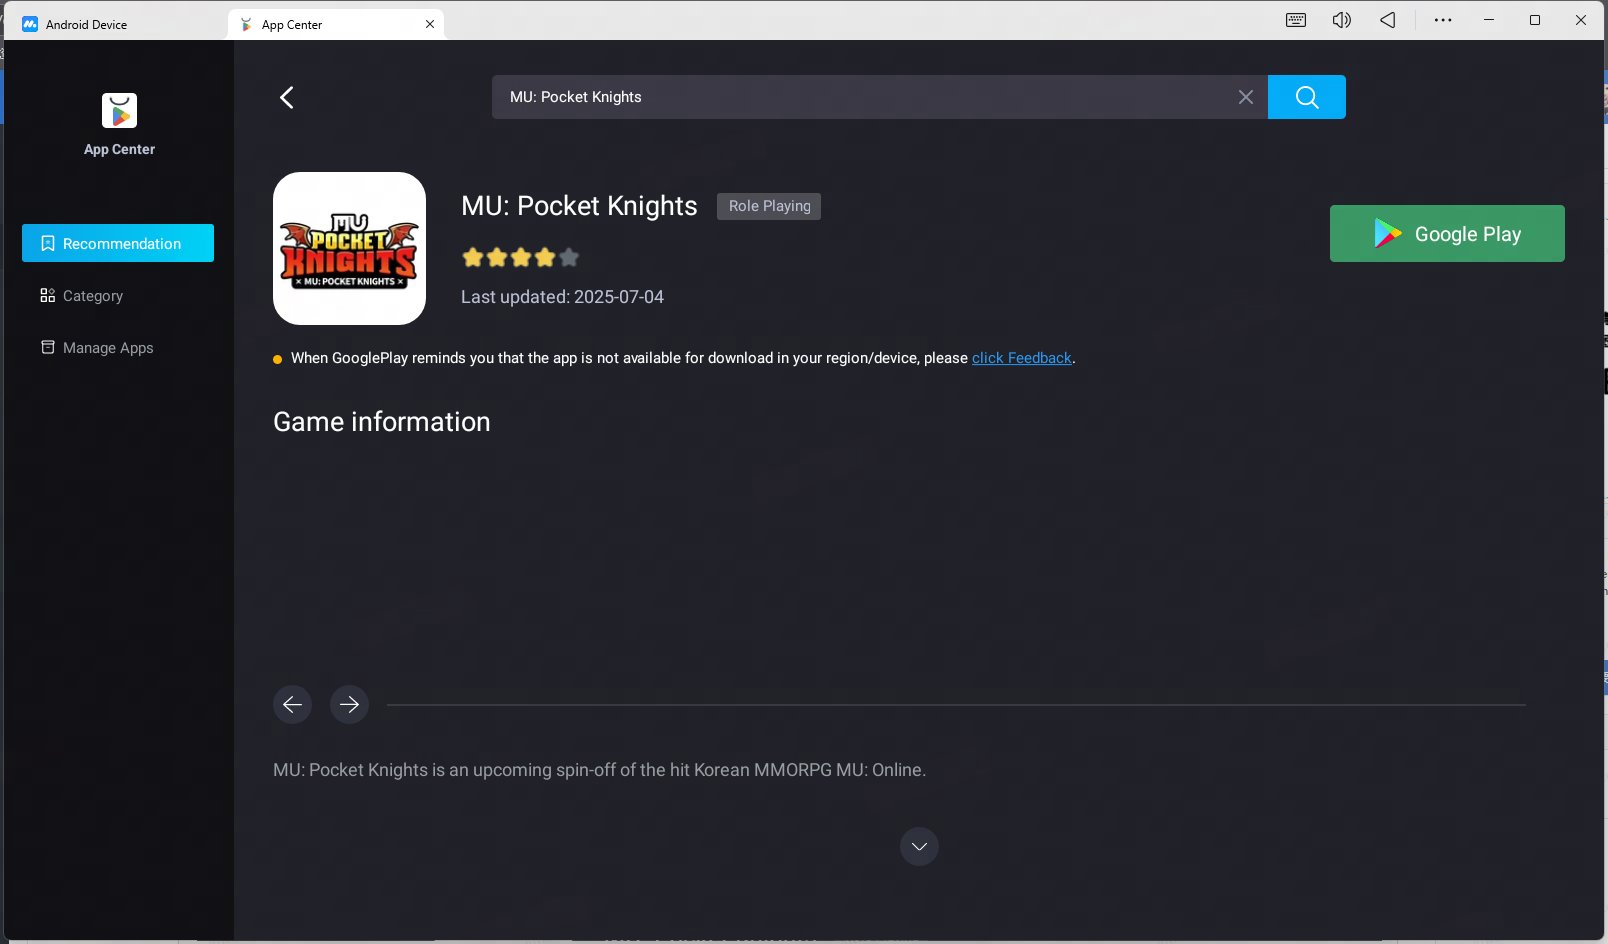The width and height of the screenshot is (1608, 944).
Task: Open Manage Apps in the sidebar
Action: point(118,347)
